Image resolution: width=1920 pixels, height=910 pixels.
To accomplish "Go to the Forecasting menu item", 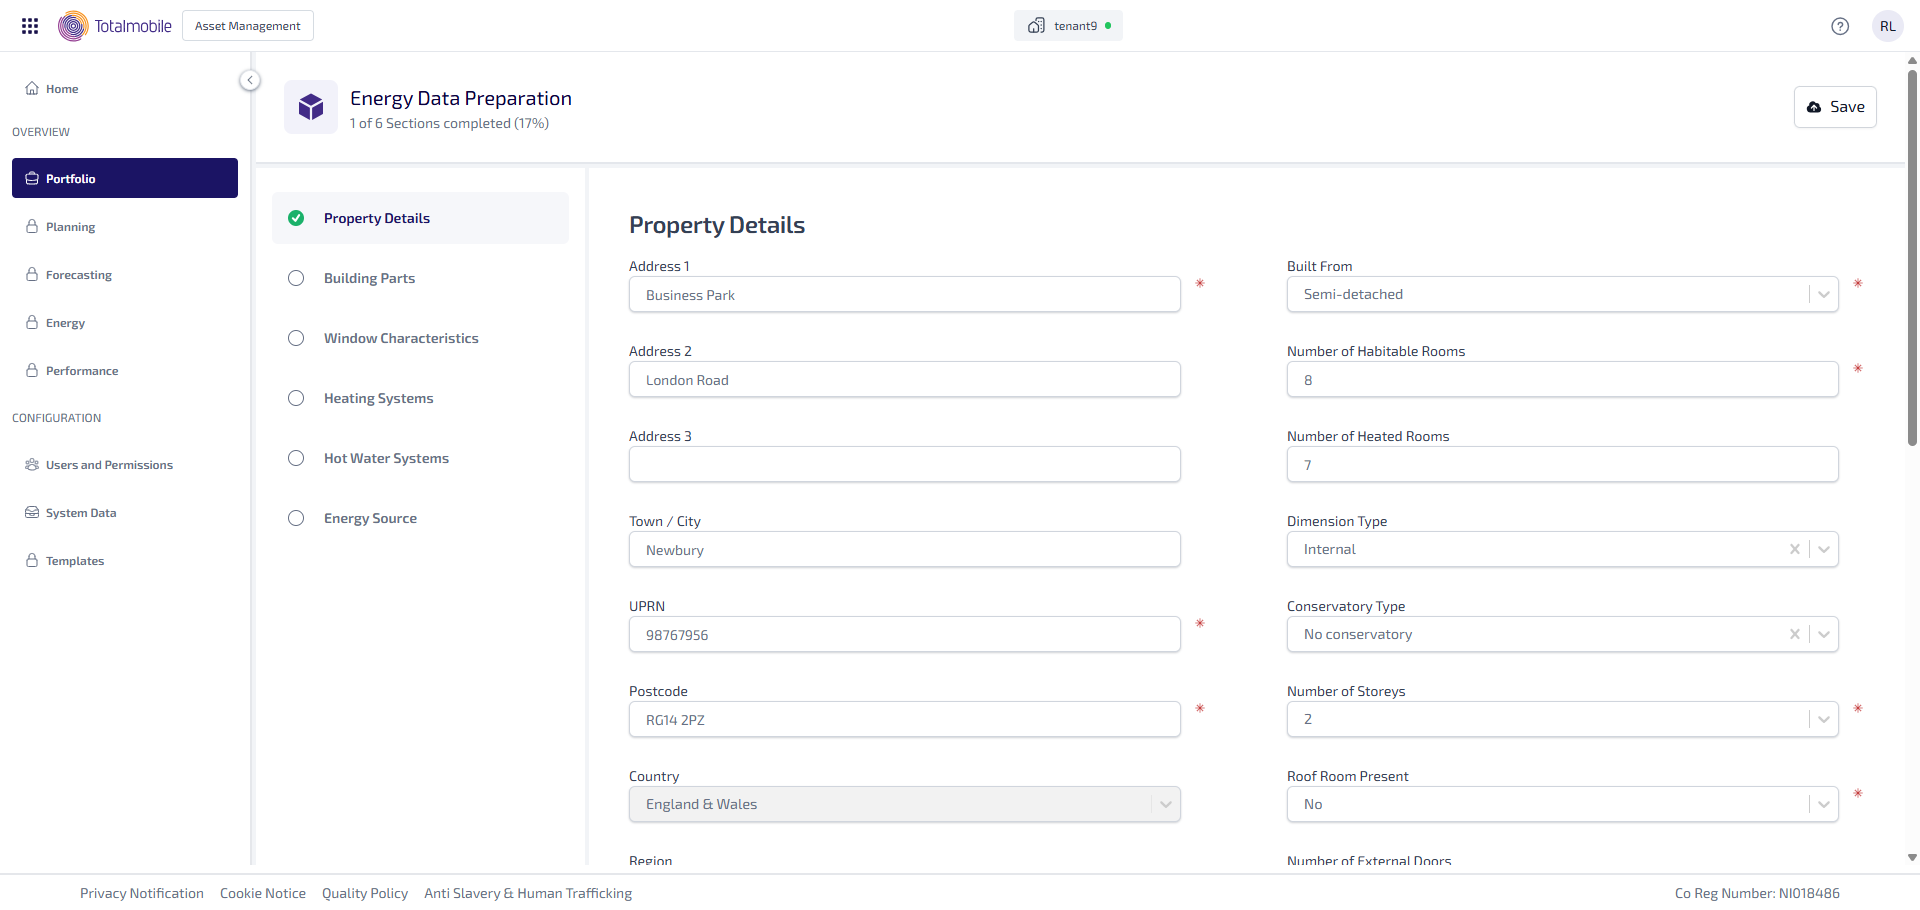I will 79,275.
